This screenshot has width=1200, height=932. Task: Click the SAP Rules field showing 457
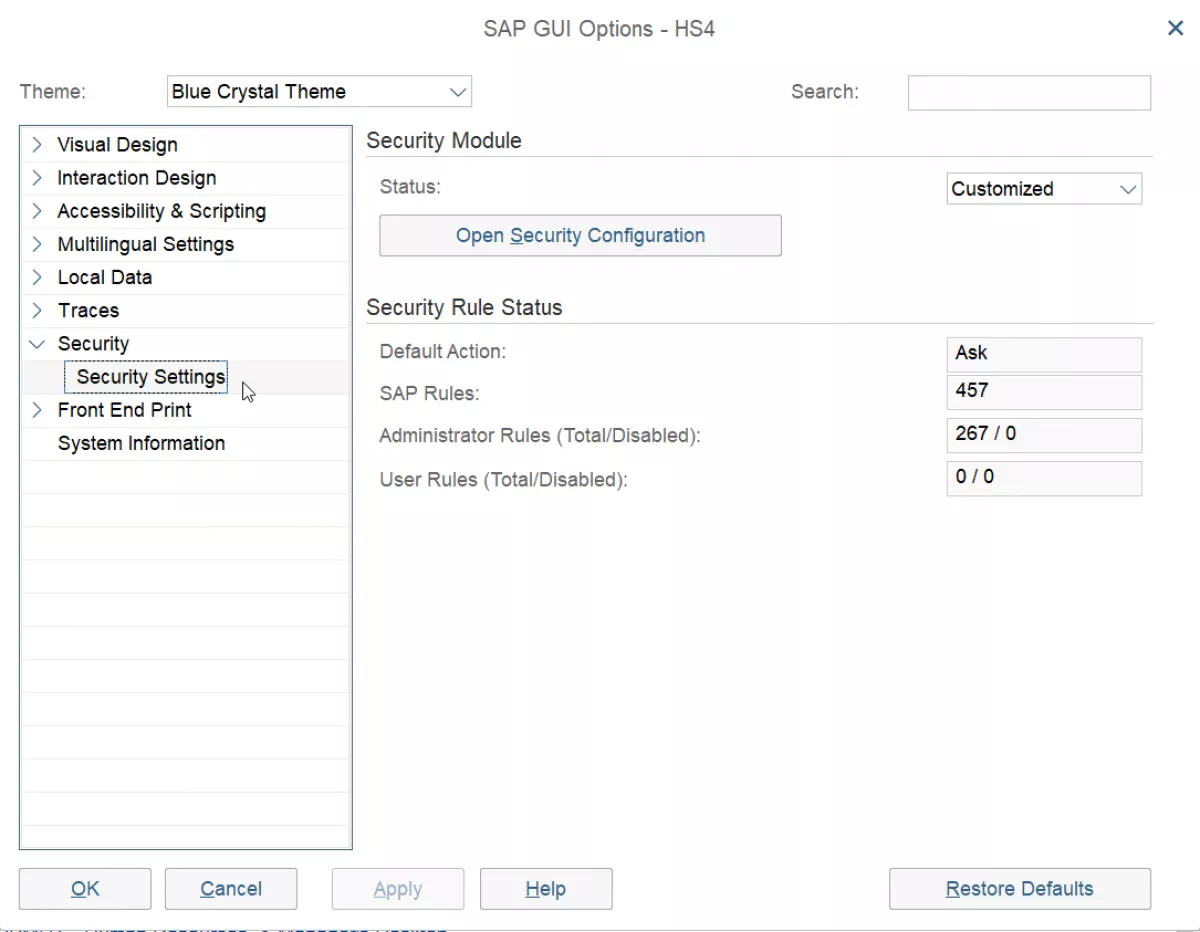click(x=1044, y=393)
